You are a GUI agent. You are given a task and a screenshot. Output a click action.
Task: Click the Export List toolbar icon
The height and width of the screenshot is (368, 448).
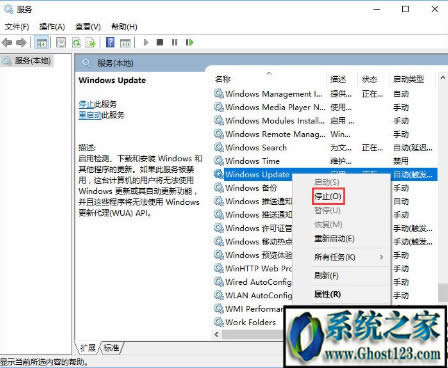[x=90, y=42]
